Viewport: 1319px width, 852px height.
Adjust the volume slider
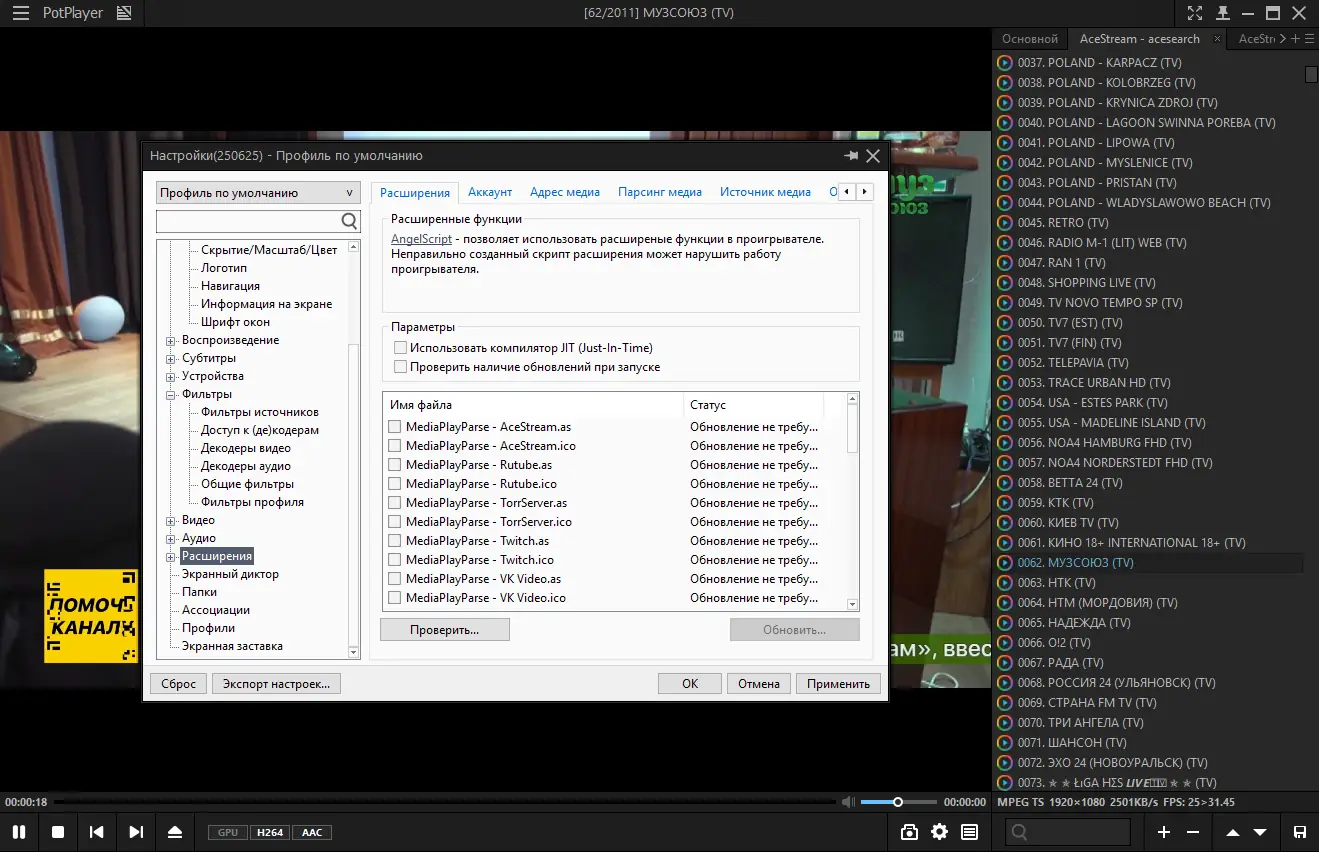click(898, 801)
